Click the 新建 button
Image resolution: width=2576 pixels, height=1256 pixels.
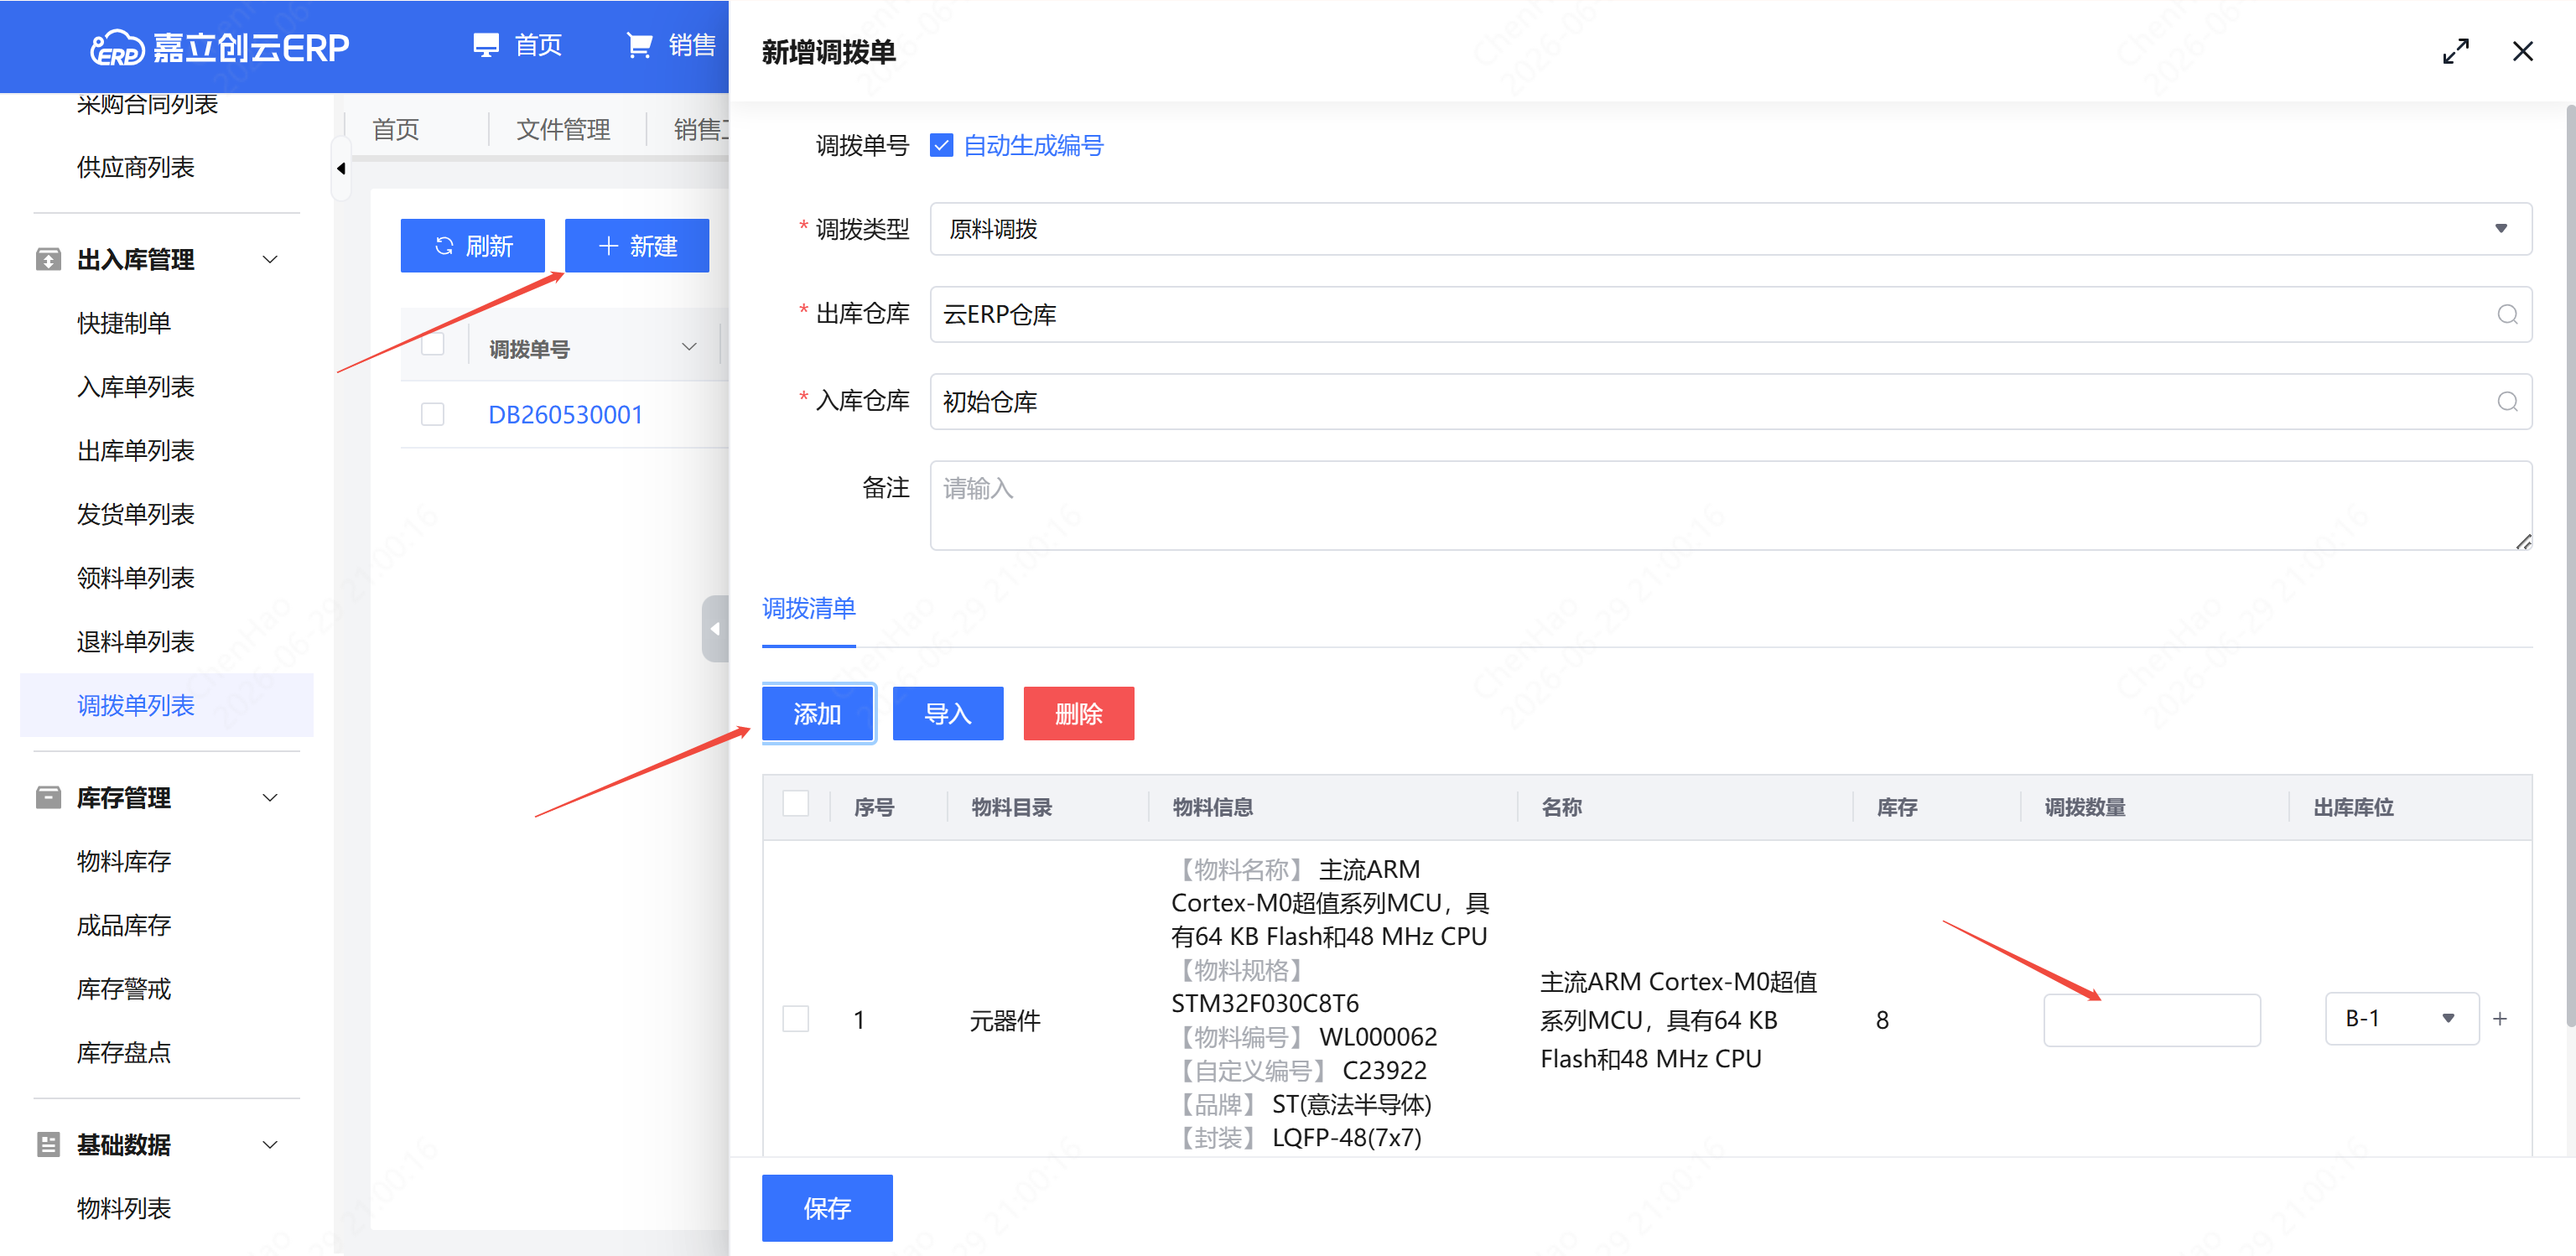[x=637, y=246]
